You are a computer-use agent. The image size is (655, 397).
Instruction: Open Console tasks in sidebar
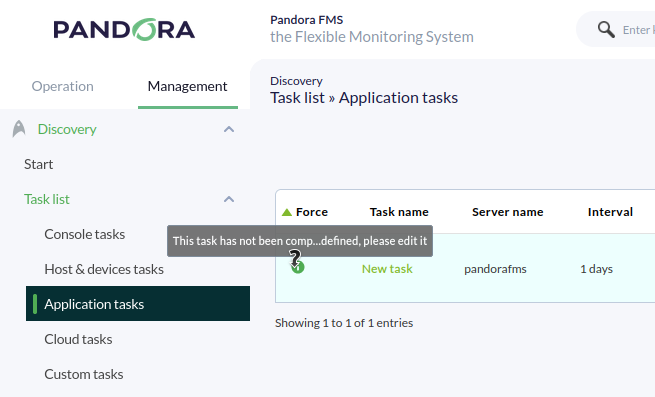[x=85, y=234]
